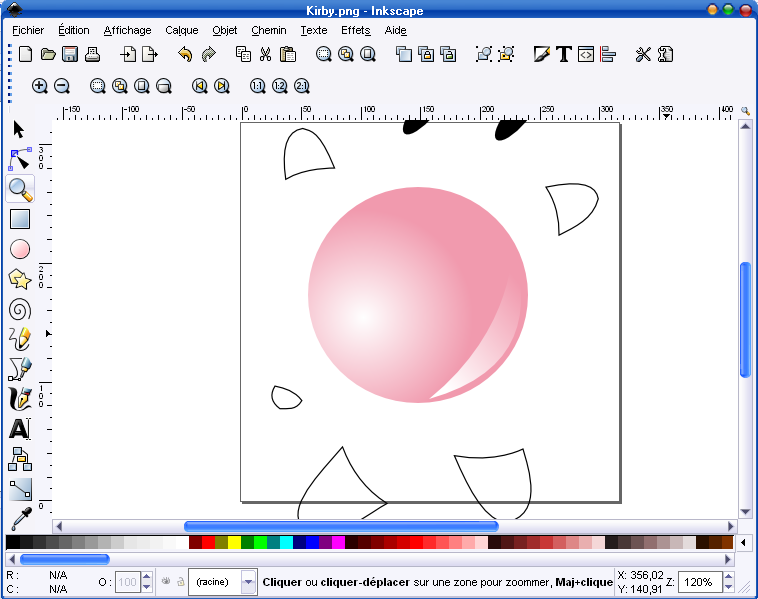Click the palette scrollbar right arrow

coord(728,559)
